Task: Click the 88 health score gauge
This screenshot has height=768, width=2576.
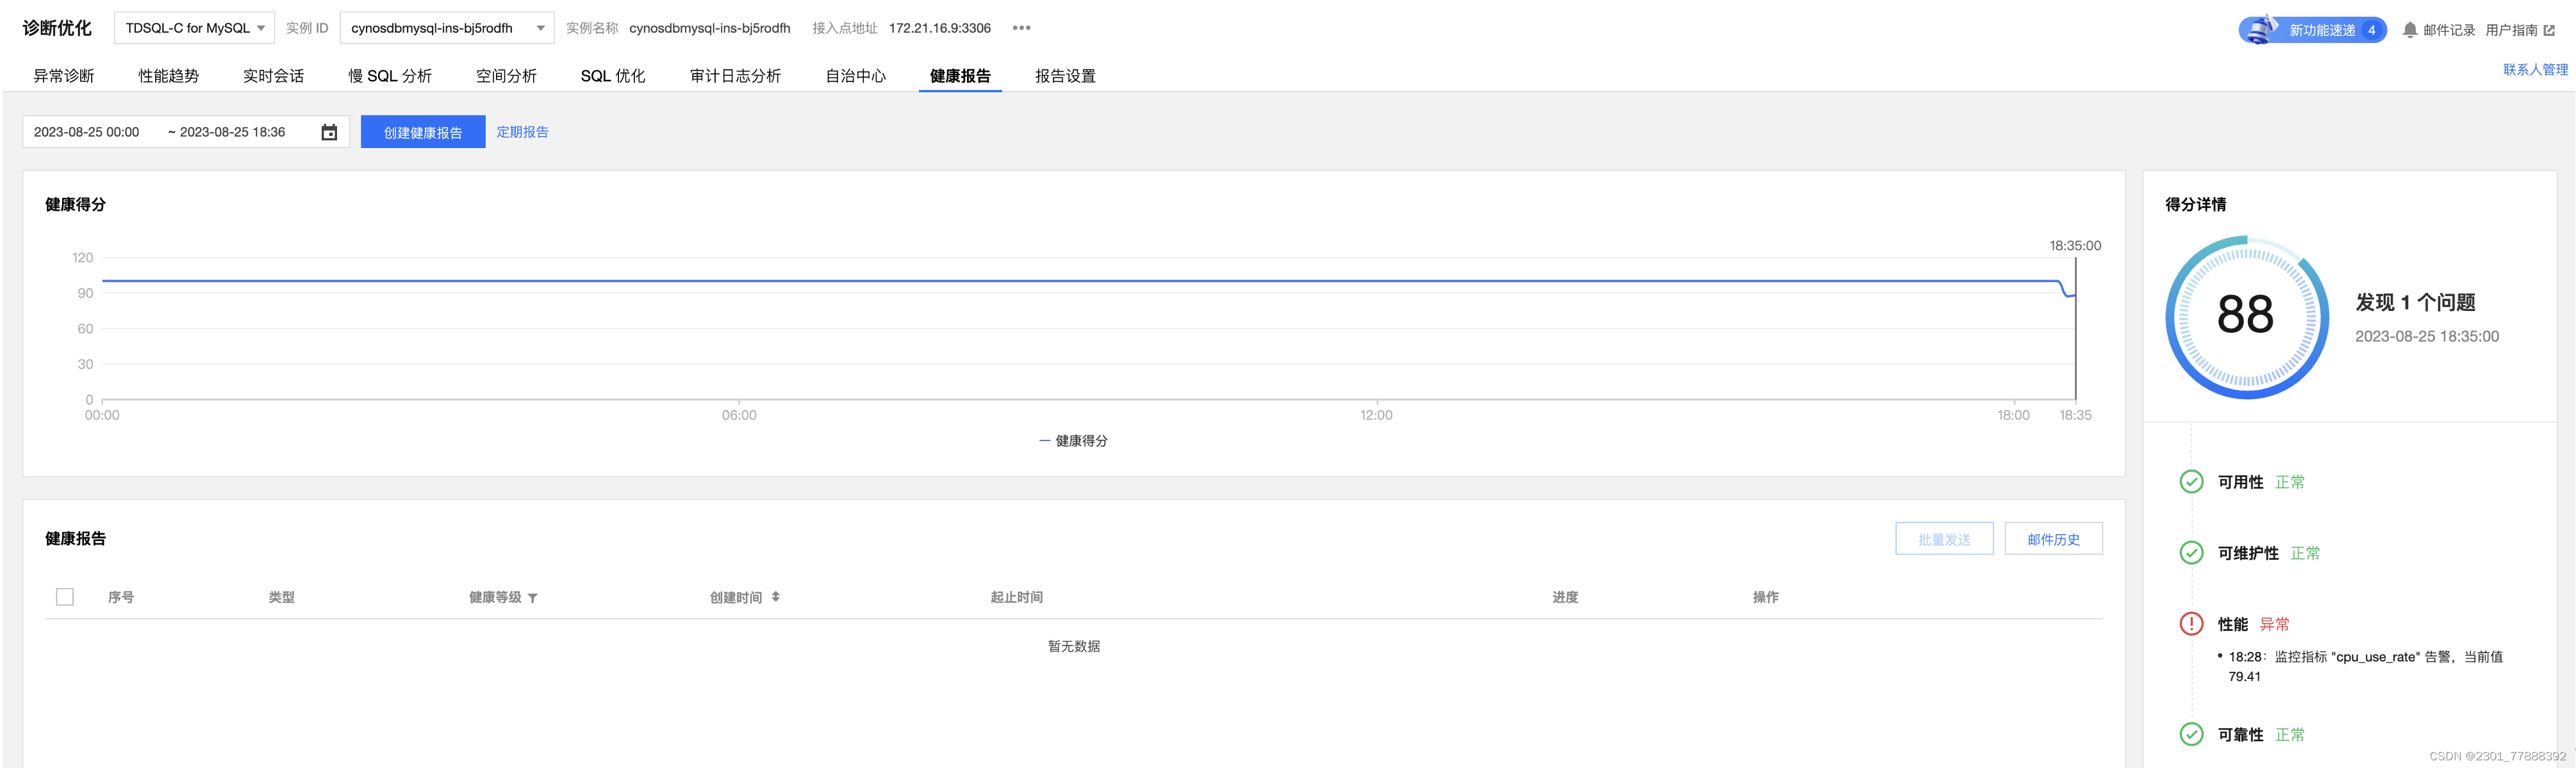Action: pyautogui.click(x=2246, y=316)
